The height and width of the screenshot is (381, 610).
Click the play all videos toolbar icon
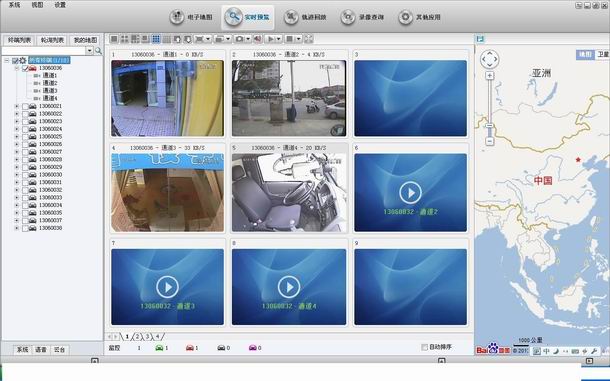tap(271, 39)
